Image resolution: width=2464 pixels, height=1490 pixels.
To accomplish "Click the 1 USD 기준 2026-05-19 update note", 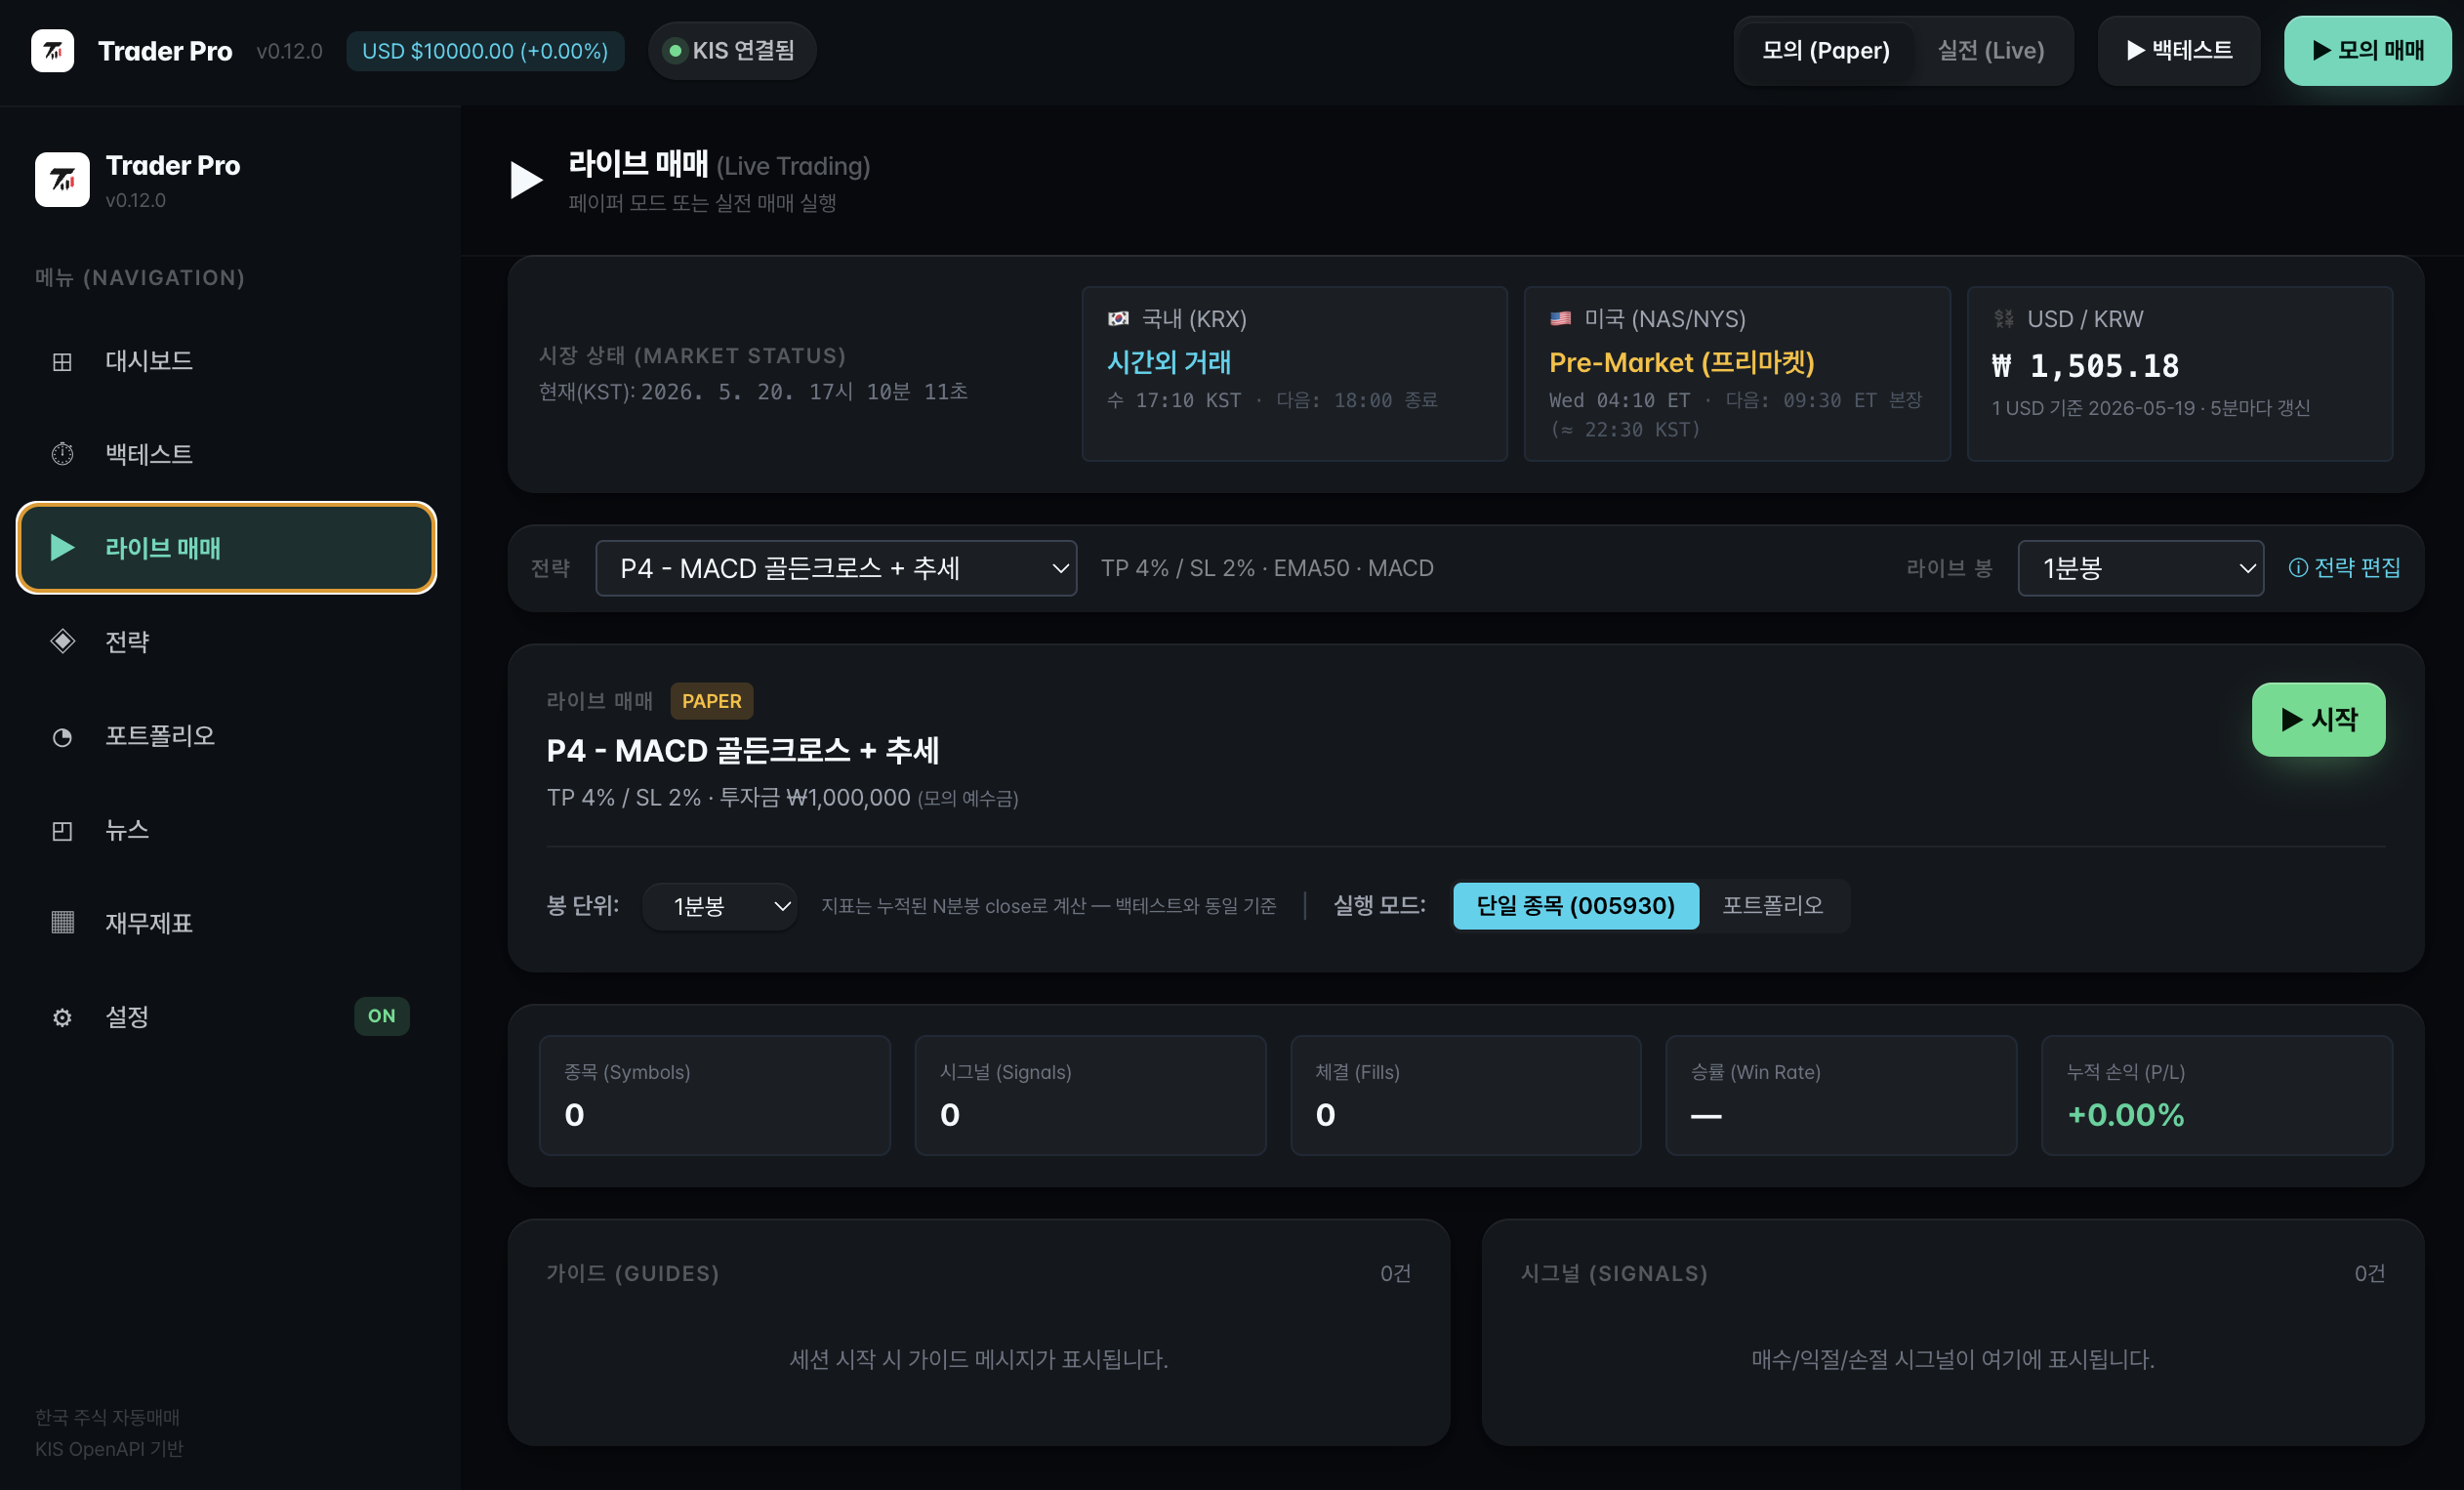I will click(2150, 408).
